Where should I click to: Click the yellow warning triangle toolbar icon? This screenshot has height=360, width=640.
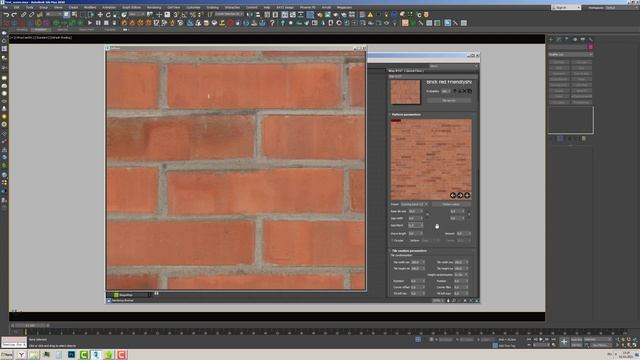(370, 15)
